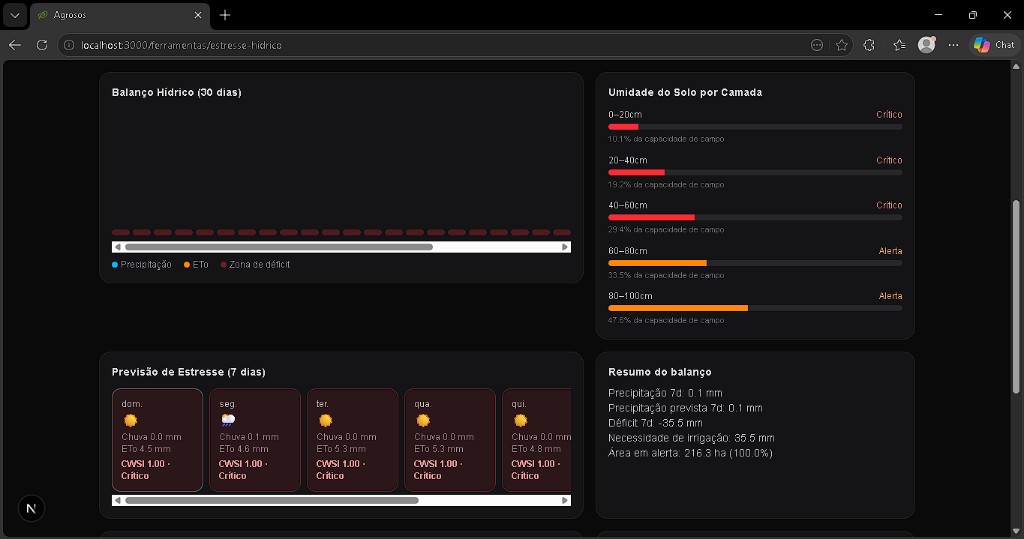Image resolution: width=1024 pixels, height=539 pixels.
Task: Click the Precipitação legend entry
Action: point(142,265)
